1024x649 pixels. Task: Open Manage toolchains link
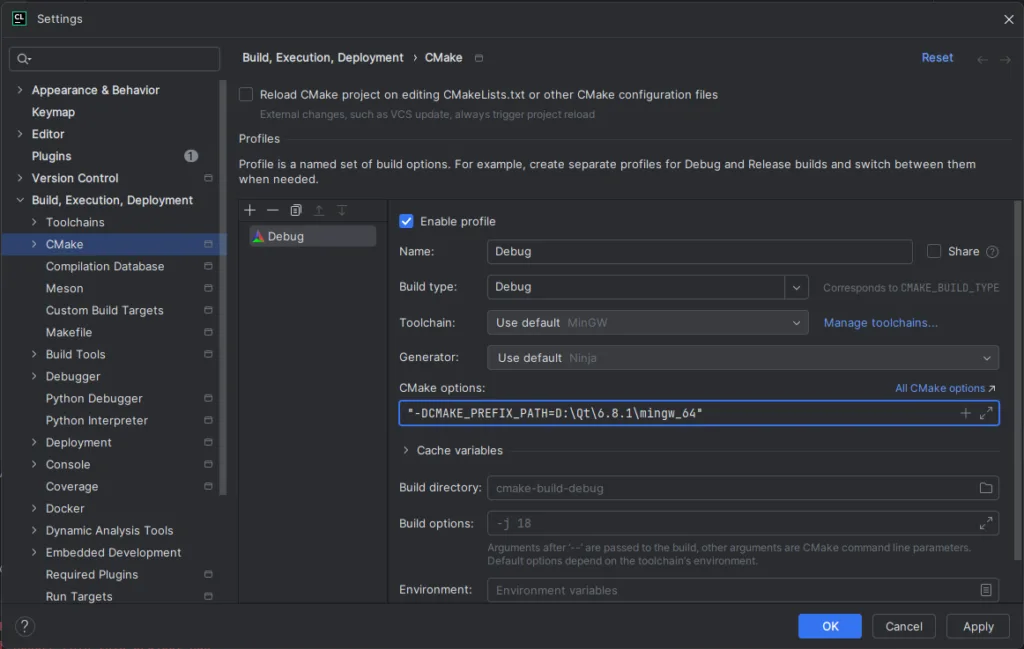pos(880,323)
